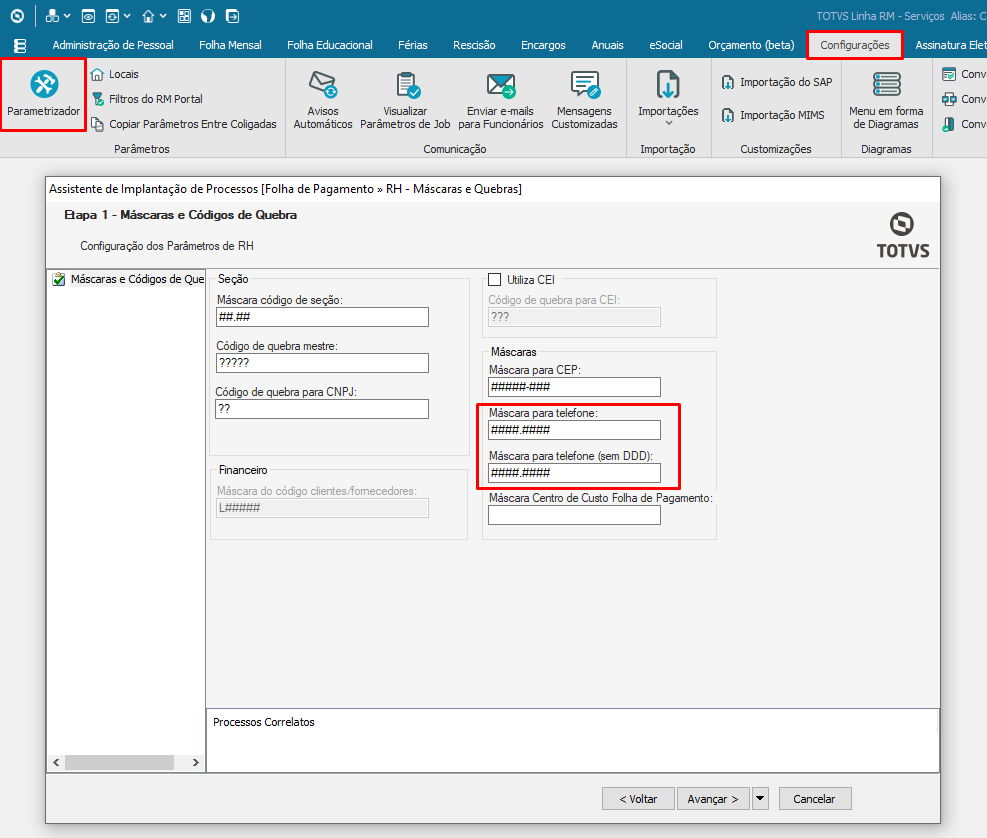This screenshot has width=987, height=838.
Task: Click the four-squares grid icon
Action: tap(184, 16)
